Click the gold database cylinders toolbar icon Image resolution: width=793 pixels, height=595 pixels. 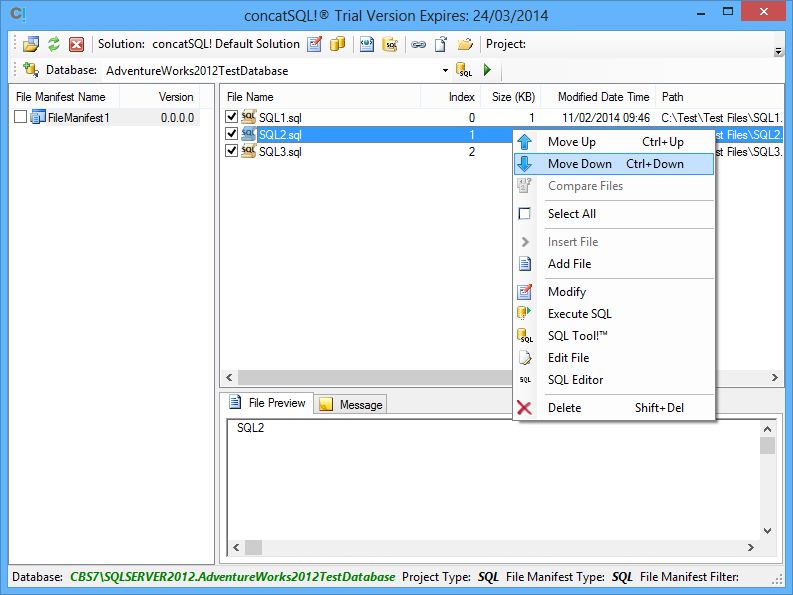point(337,44)
